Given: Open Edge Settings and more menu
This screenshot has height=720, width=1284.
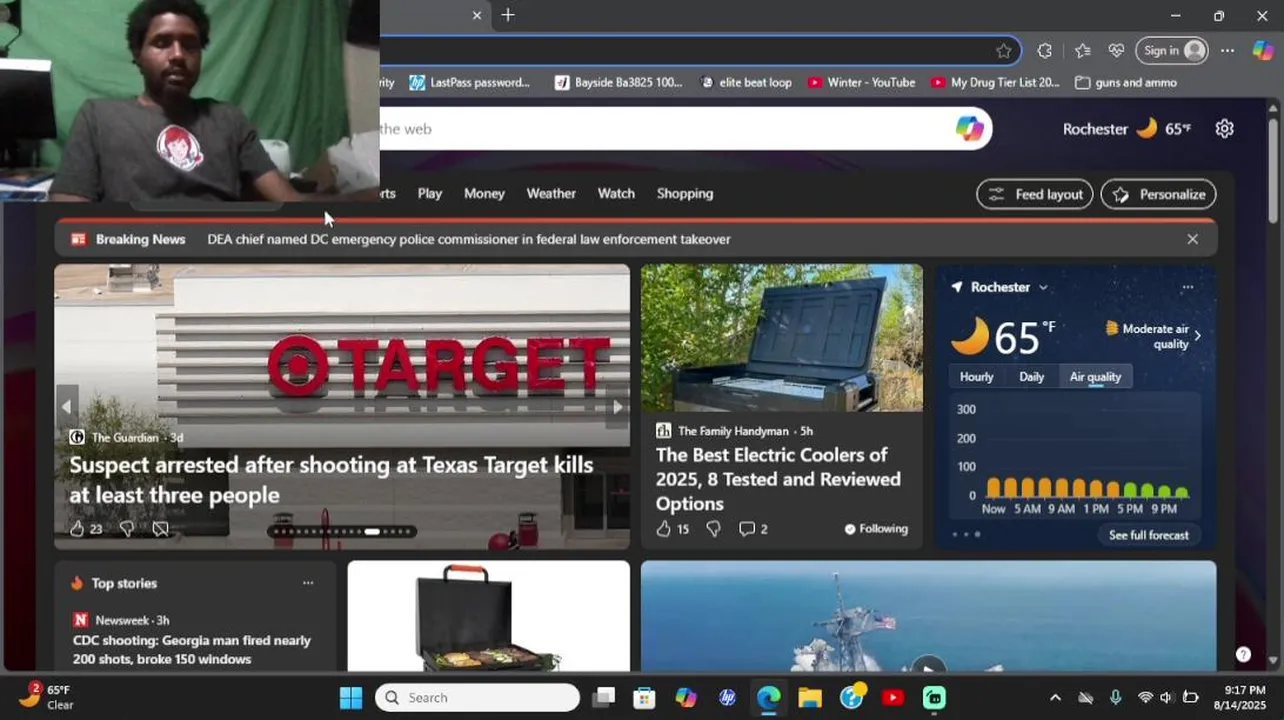Looking at the screenshot, I should 1228,51.
